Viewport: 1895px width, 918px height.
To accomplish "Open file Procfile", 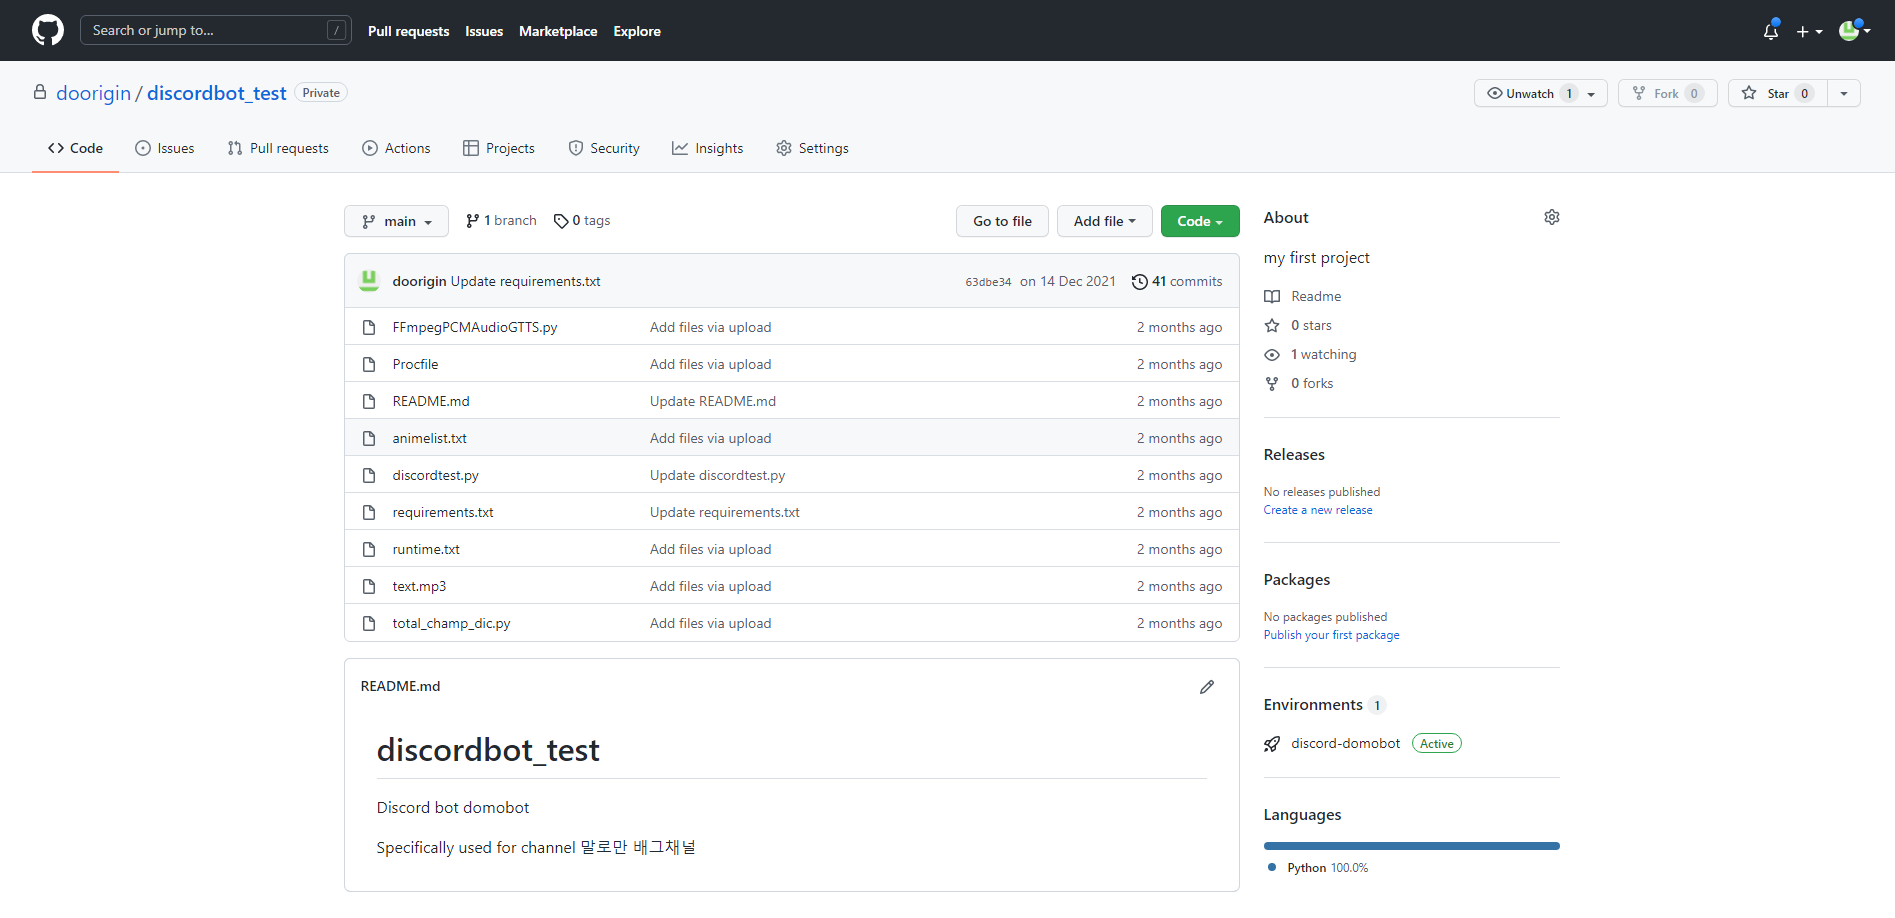I will click(x=415, y=364).
